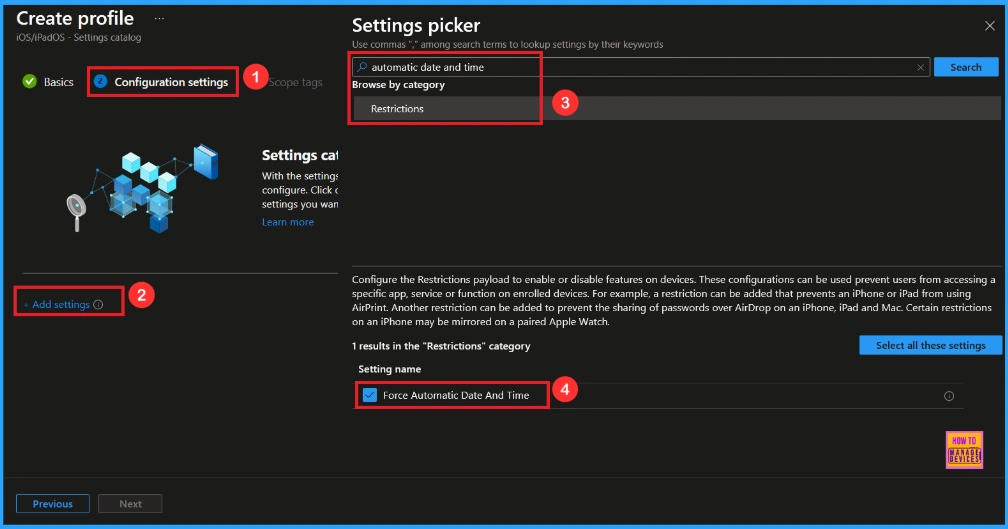
Task: Click the Setting name column header
Action: point(390,369)
